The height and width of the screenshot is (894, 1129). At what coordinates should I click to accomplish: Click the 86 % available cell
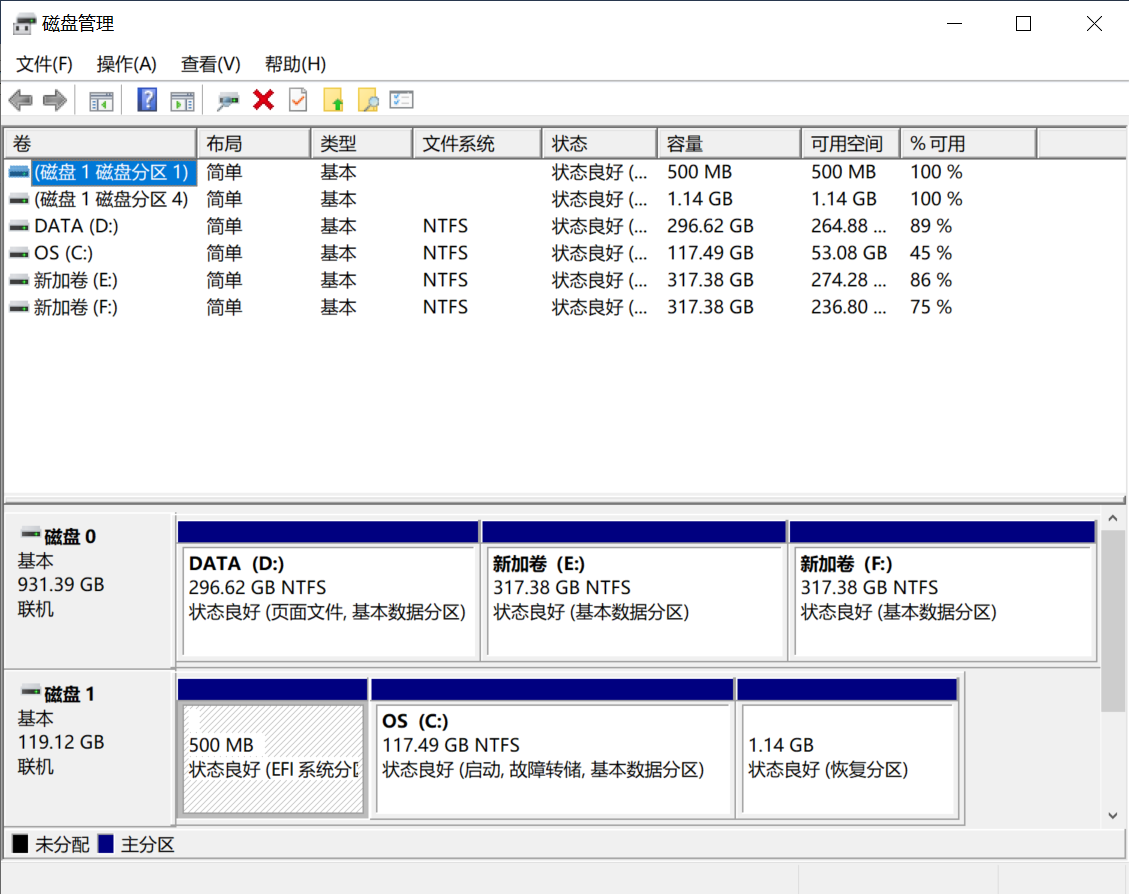(930, 280)
